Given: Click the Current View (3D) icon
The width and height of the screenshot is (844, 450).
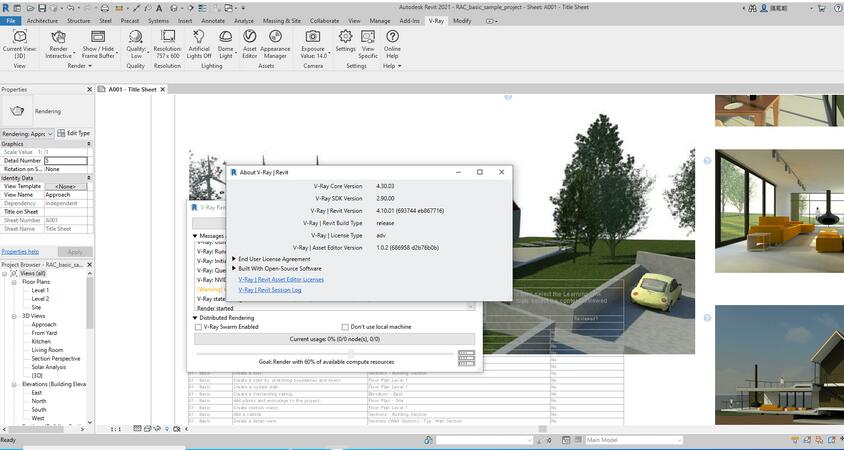Looking at the screenshot, I should pos(19,37).
